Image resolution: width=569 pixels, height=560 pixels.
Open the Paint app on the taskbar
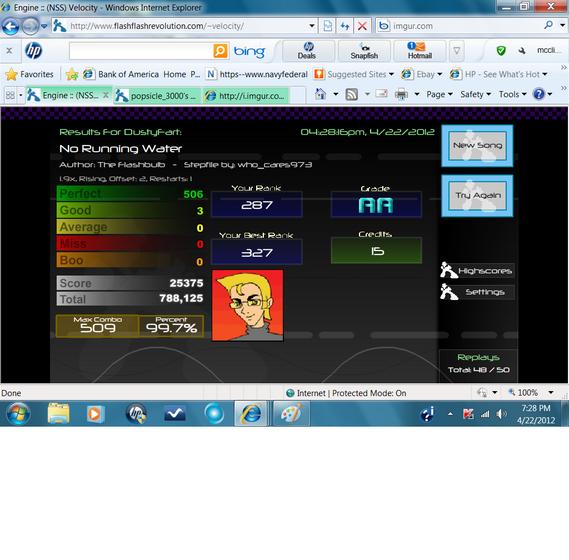(x=291, y=413)
